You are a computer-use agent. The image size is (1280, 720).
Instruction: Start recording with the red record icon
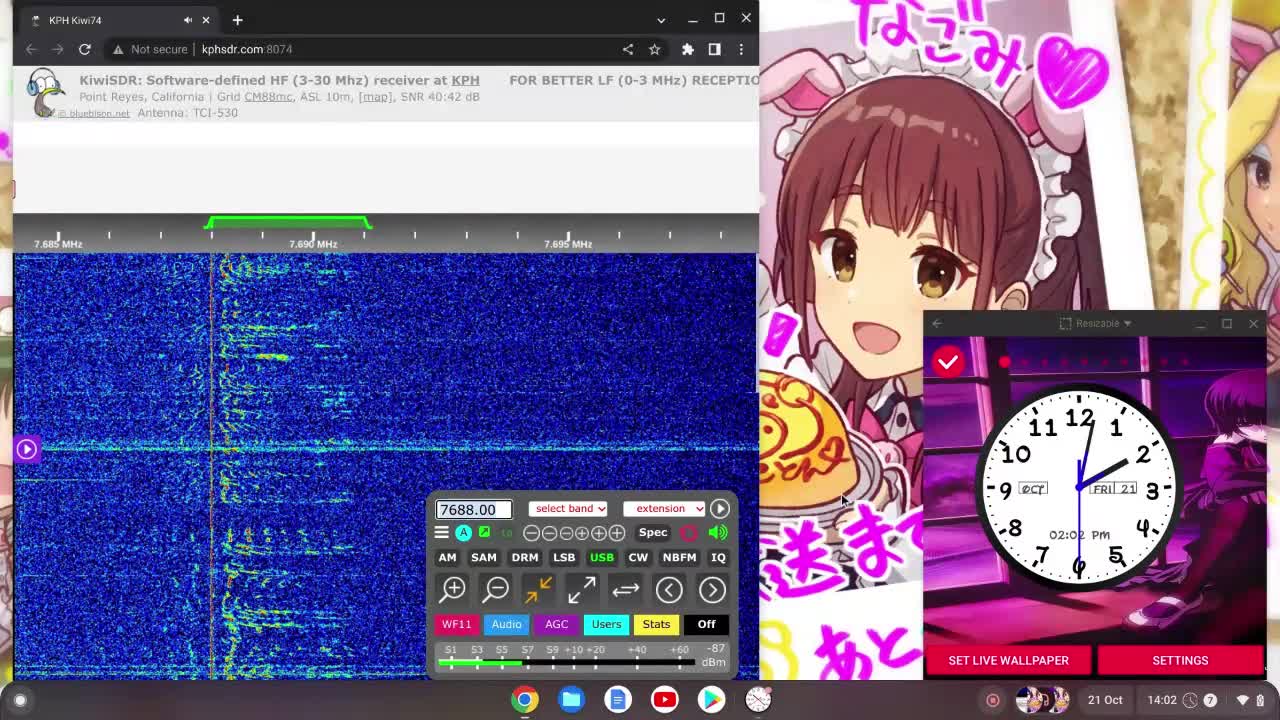coord(690,533)
